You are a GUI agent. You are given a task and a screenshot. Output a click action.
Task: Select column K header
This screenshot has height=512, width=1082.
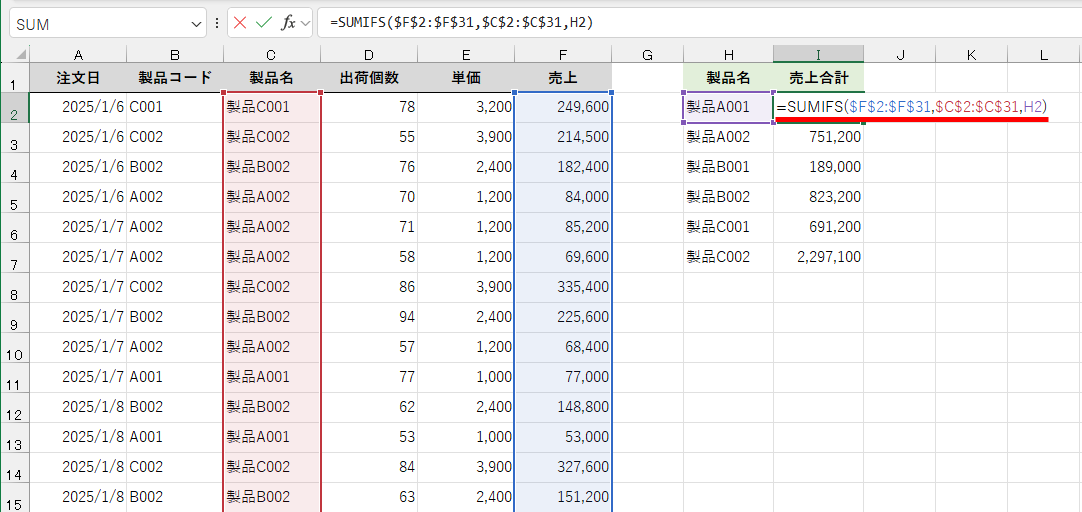coord(971,55)
